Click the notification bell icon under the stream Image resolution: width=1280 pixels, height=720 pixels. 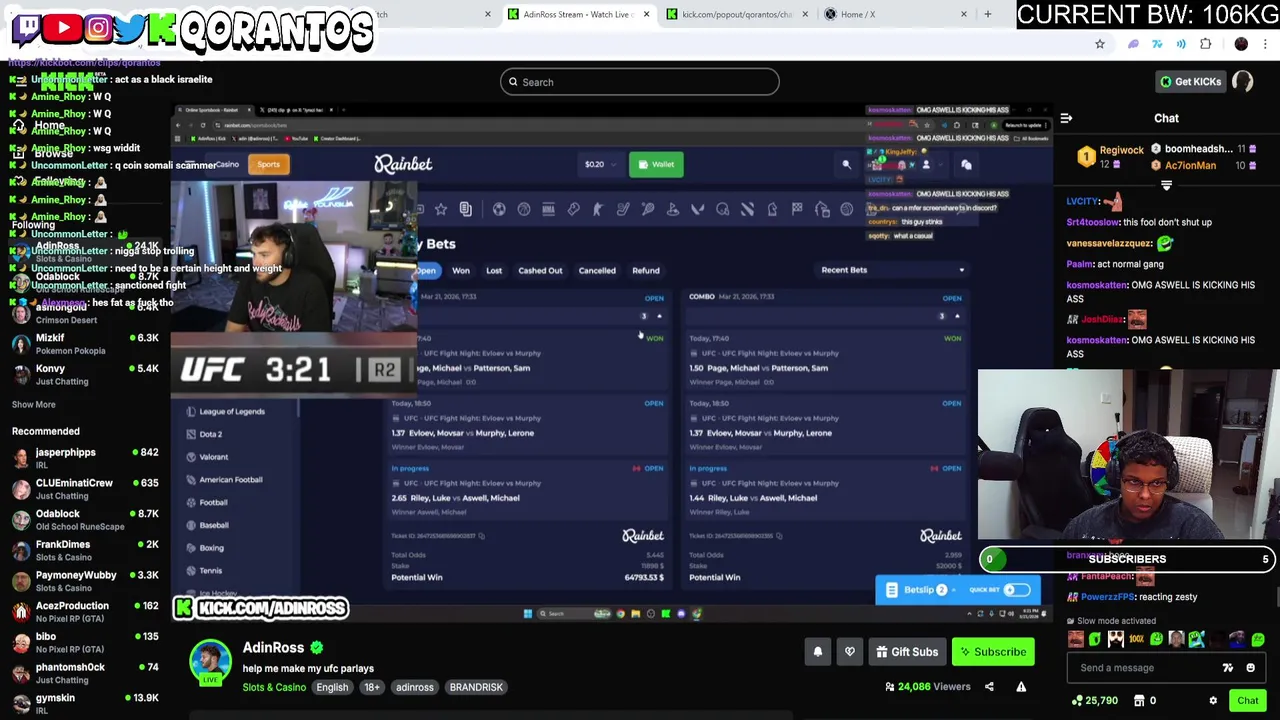[817, 652]
